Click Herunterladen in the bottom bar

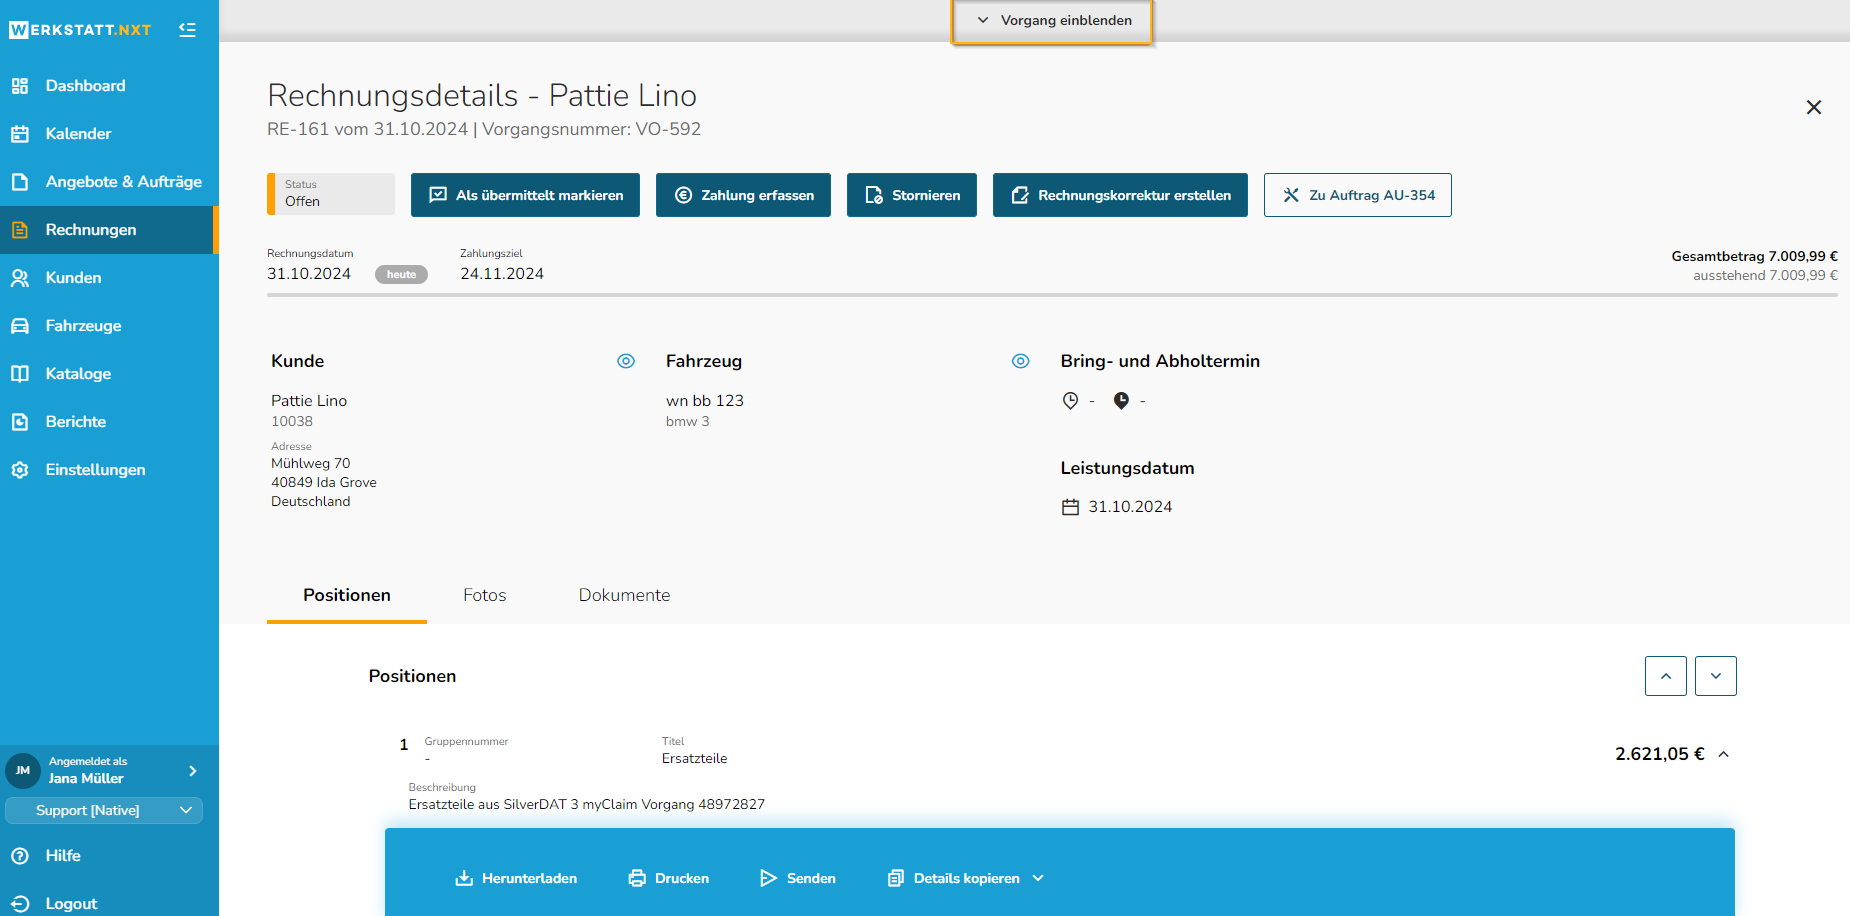[516, 878]
